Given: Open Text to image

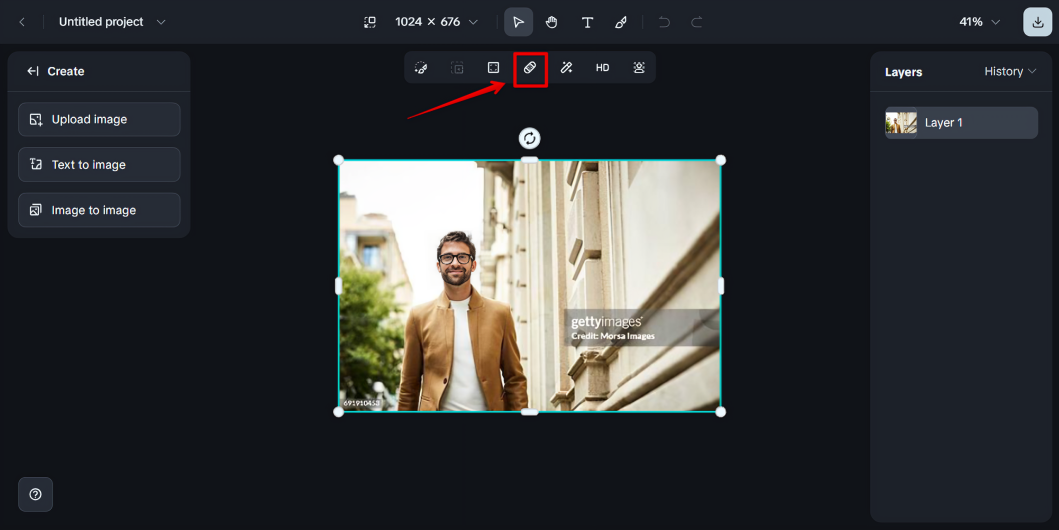Looking at the screenshot, I should tap(99, 165).
